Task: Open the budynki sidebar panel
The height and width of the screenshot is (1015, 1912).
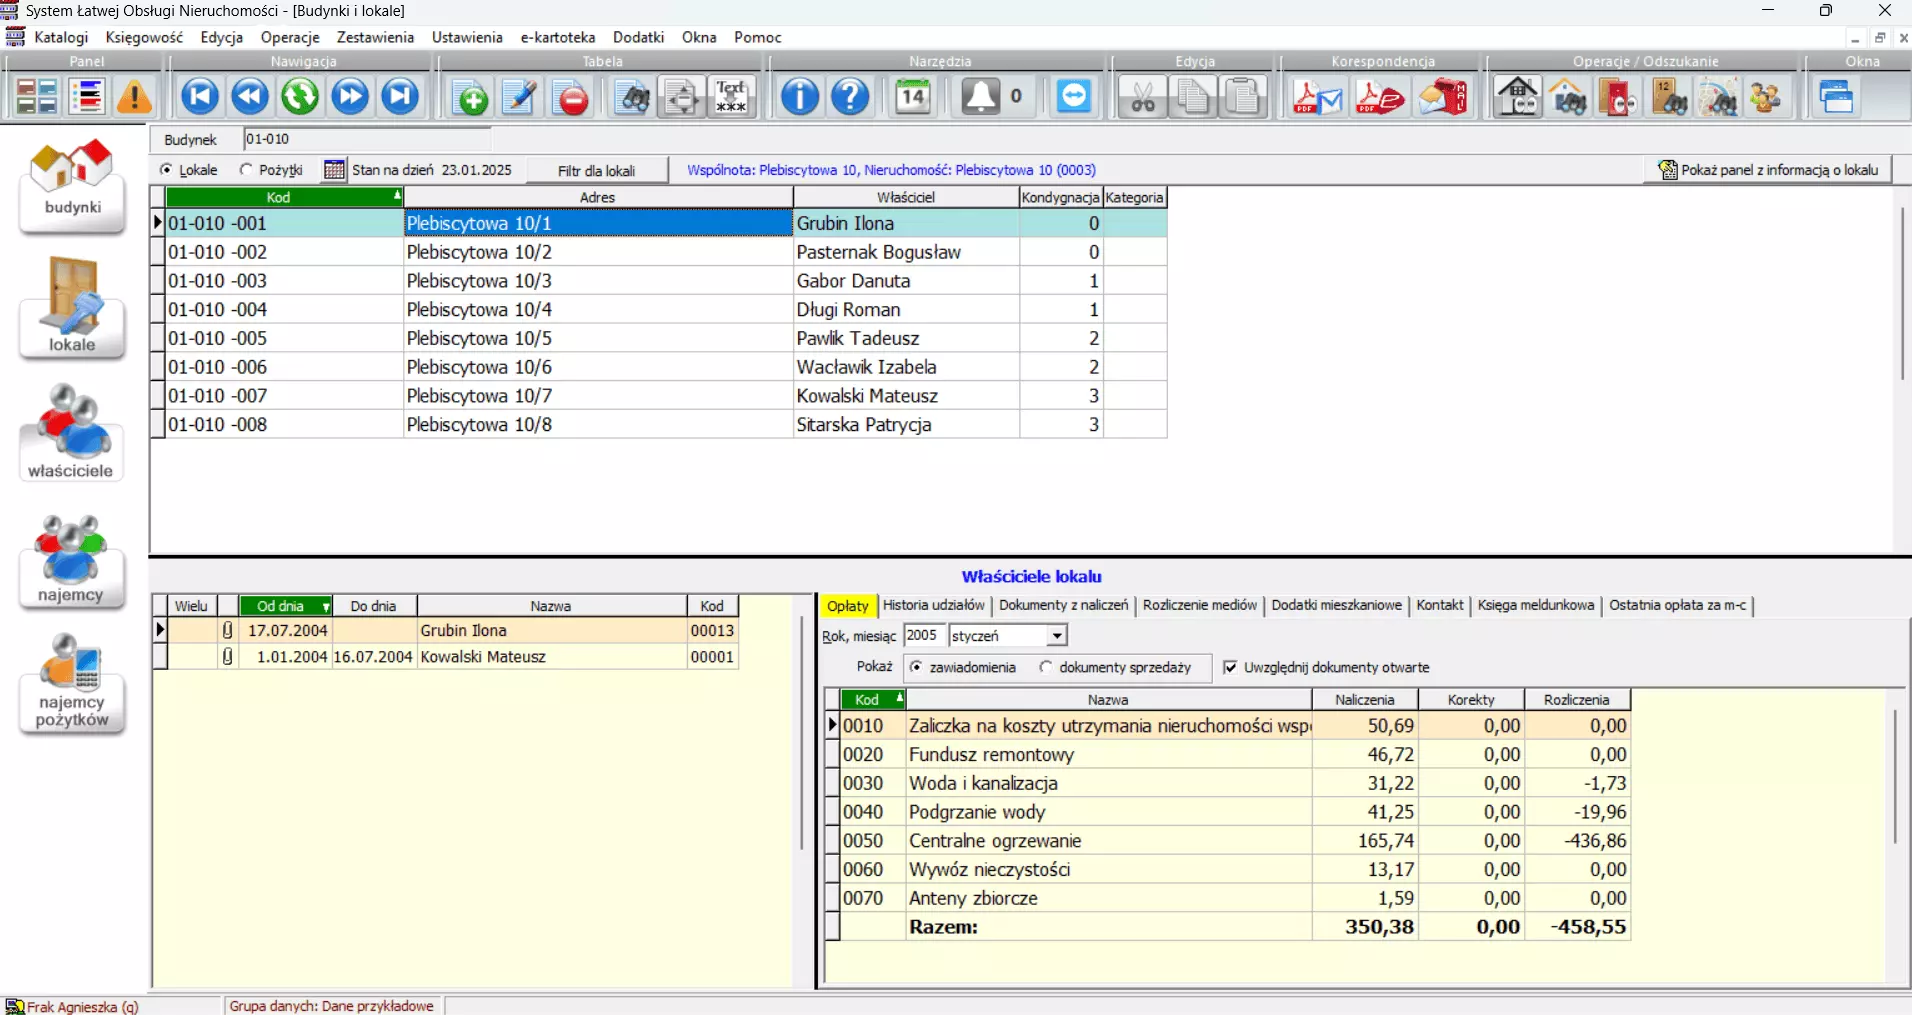Action: 72,185
